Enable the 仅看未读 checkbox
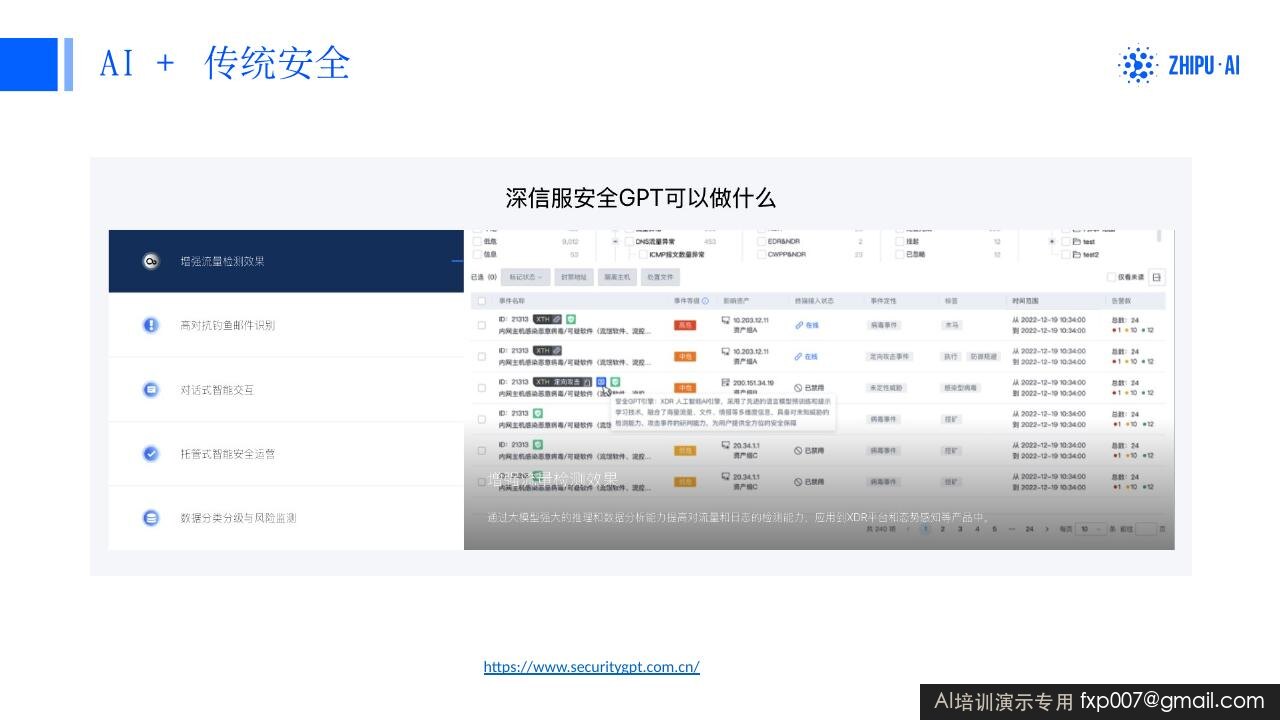1280x720 pixels. coord(1110,277)
